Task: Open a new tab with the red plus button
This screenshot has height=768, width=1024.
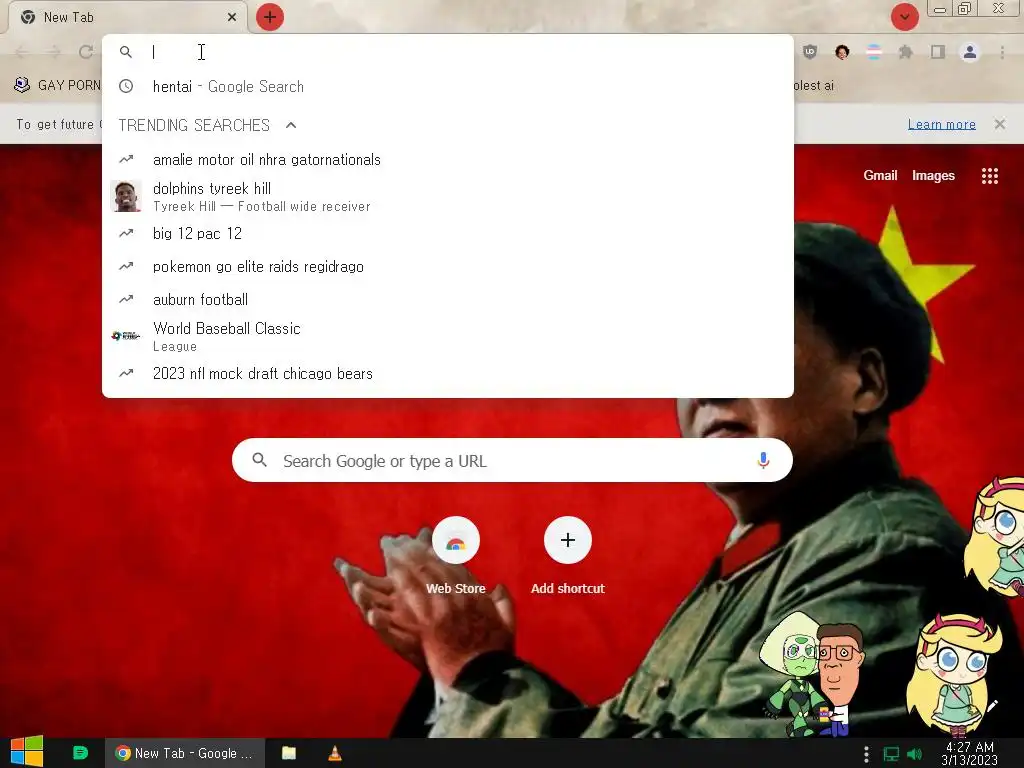Action: [x=270, y=17]
